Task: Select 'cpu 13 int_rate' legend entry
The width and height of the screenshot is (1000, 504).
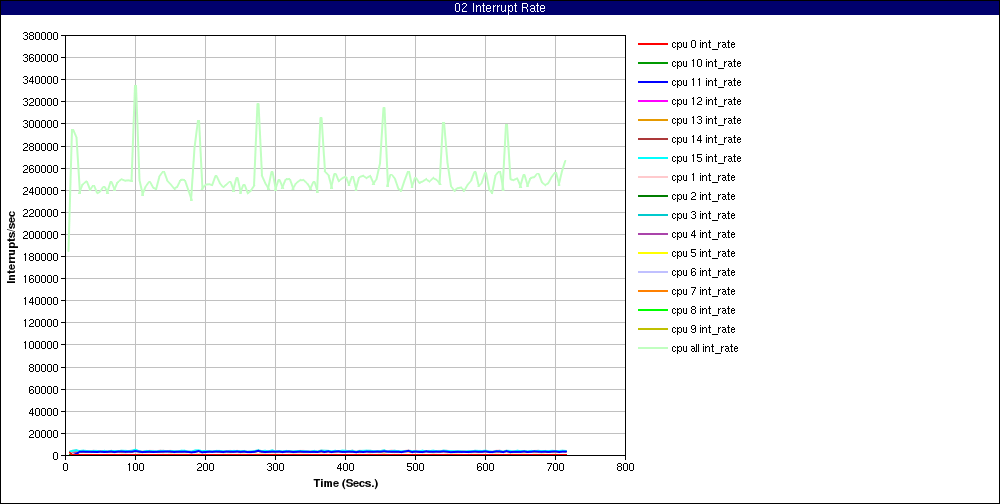Action: pyautogui.click(x=690, y=121)
